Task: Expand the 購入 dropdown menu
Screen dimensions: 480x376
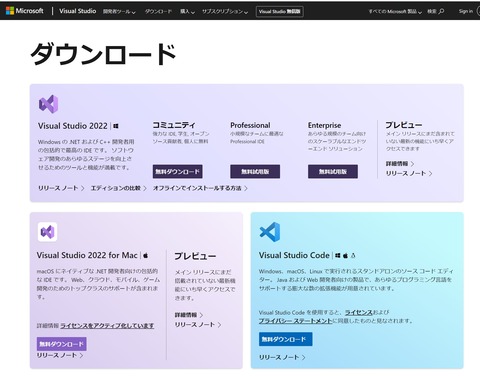Action: [187, 11]
